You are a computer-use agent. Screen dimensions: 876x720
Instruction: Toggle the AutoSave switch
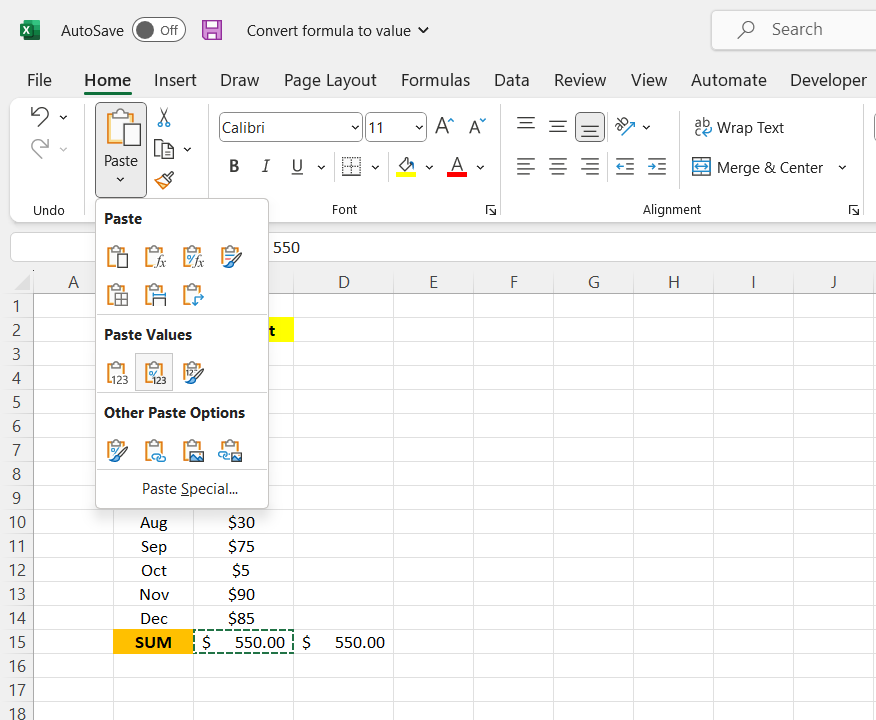(158, 30)
